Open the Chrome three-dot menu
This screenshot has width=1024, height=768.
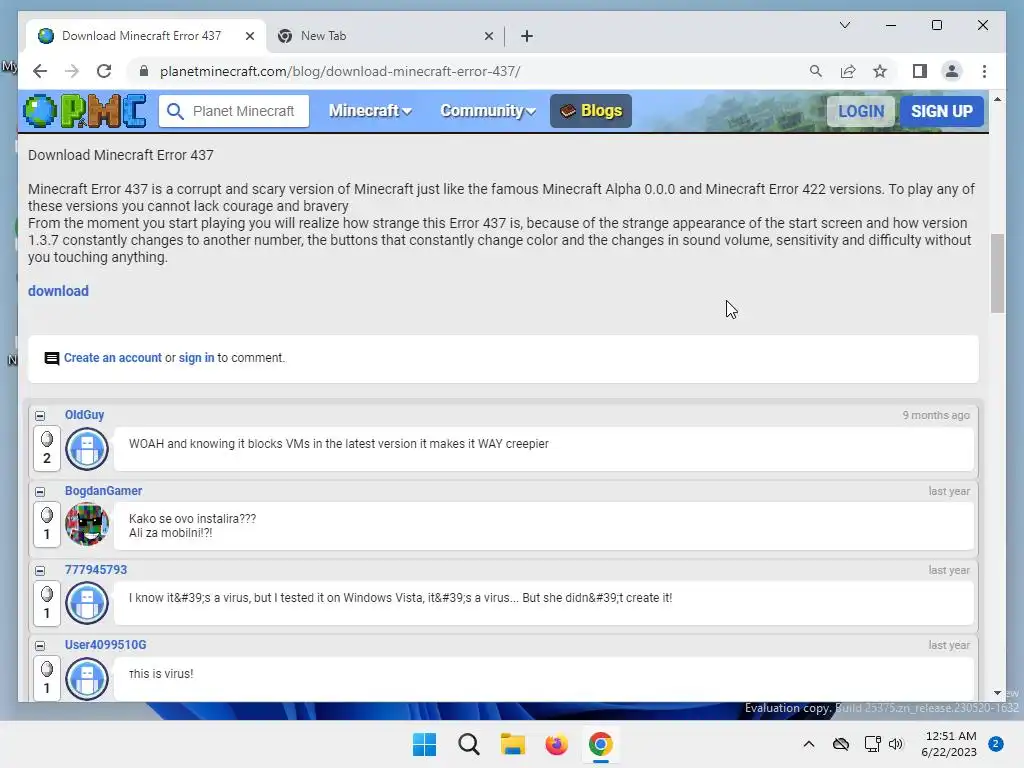pos(984,71)
